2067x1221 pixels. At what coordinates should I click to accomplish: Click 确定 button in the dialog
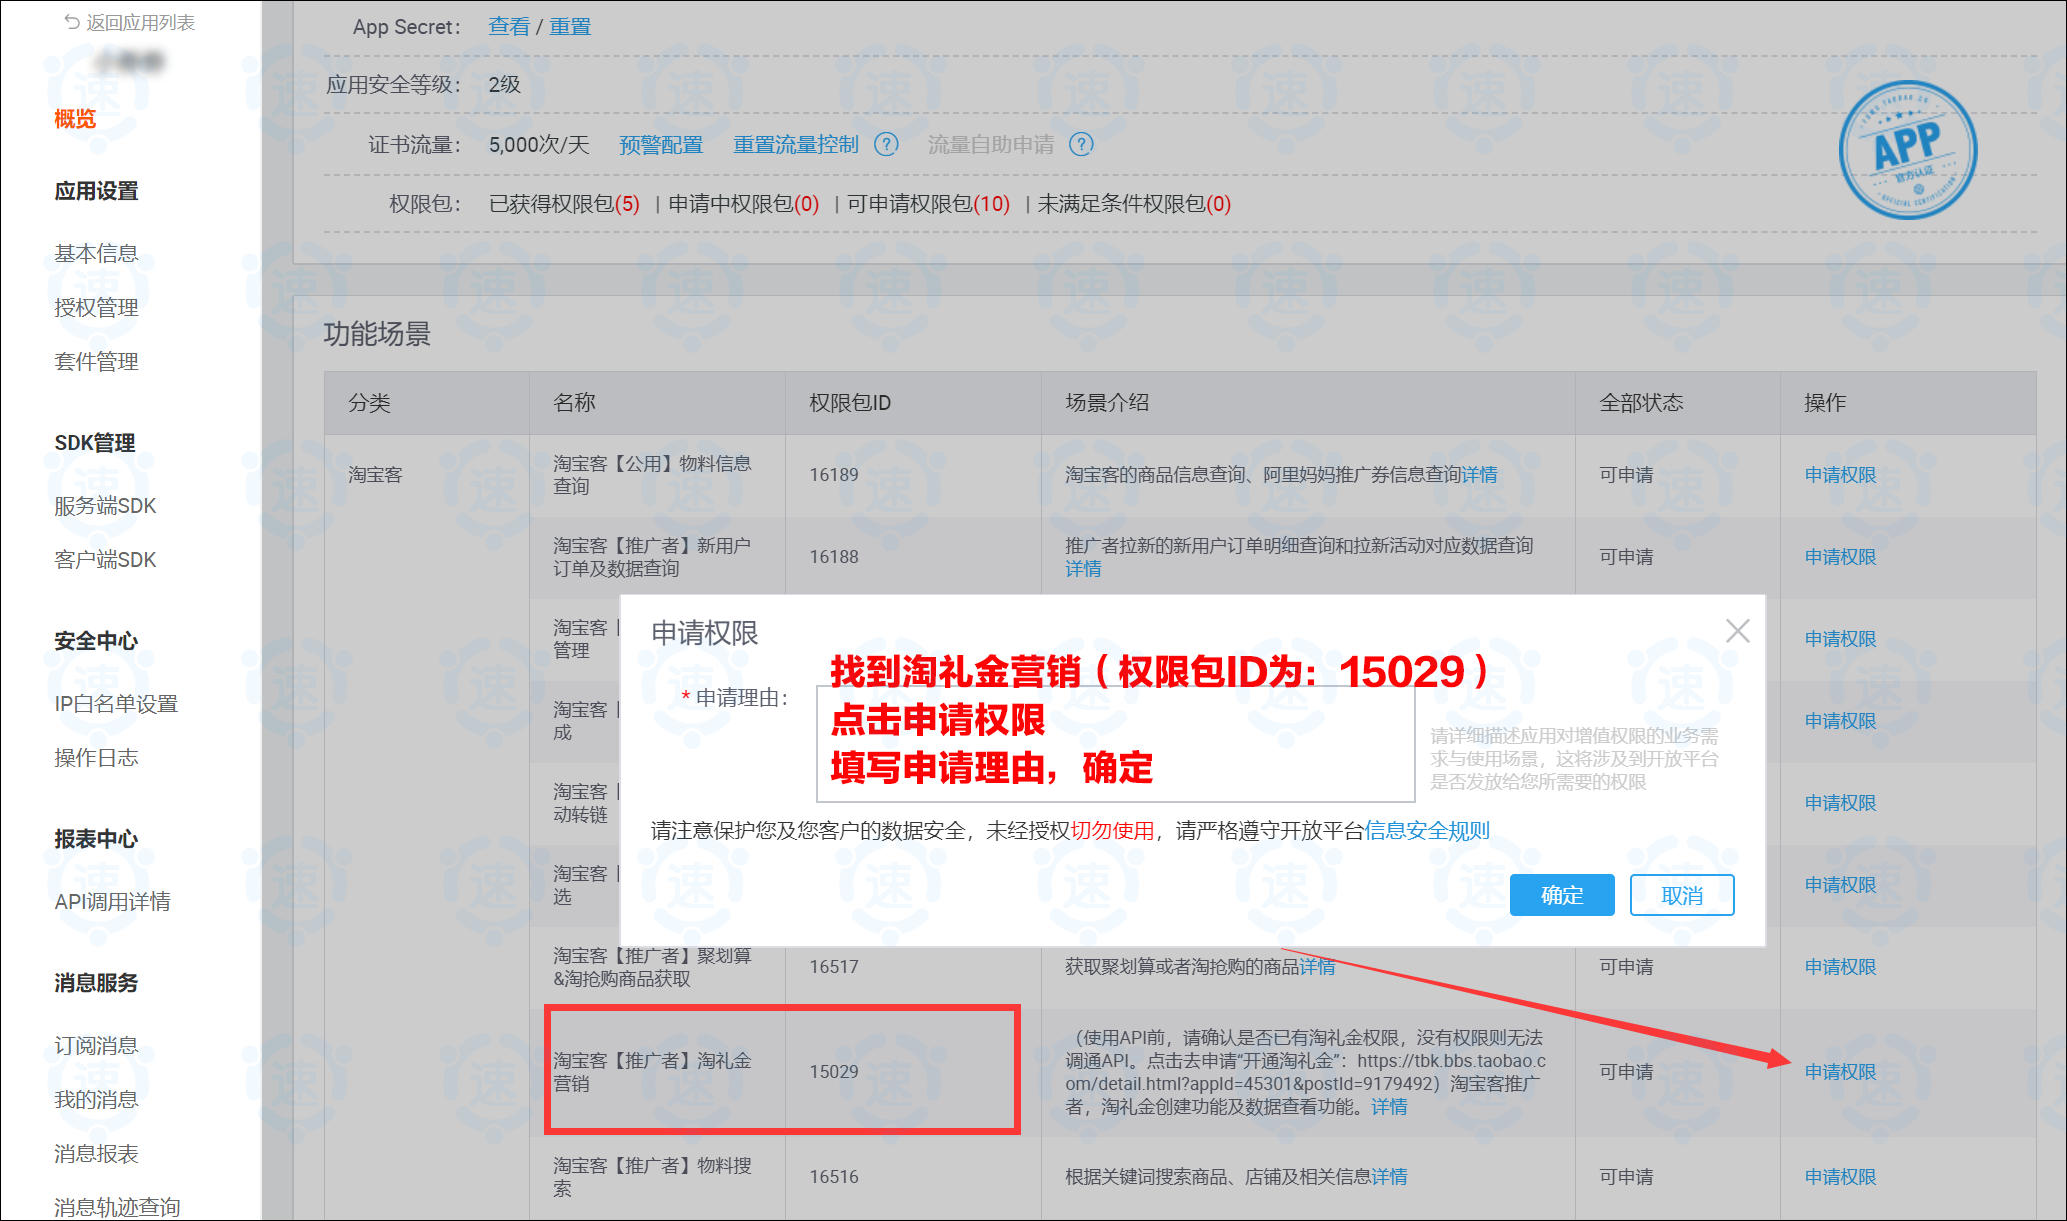(1562, 895)
